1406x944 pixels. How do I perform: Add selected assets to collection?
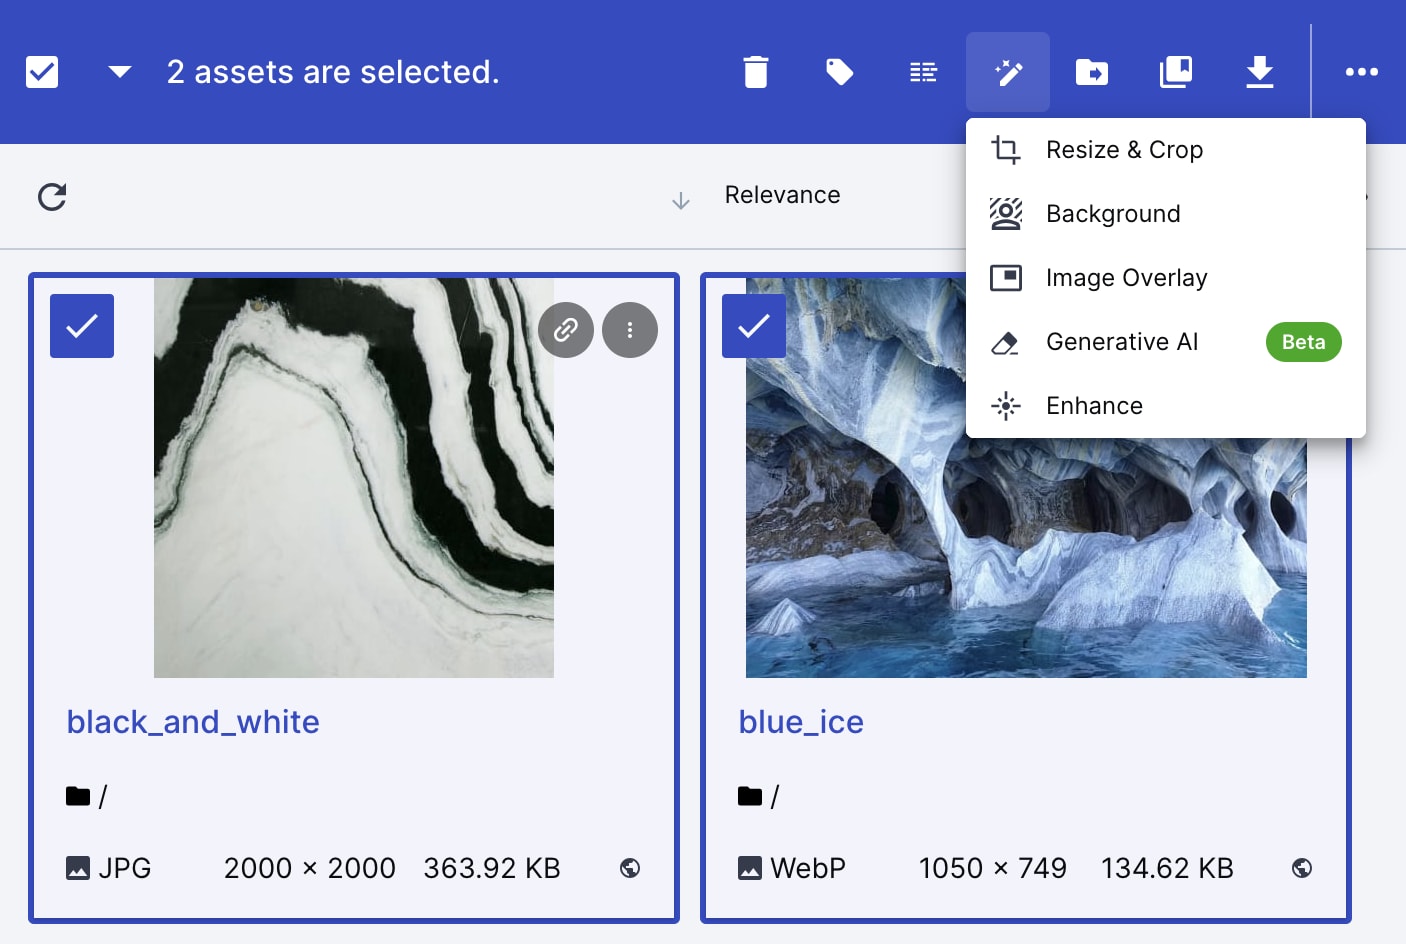(1176, 72)
